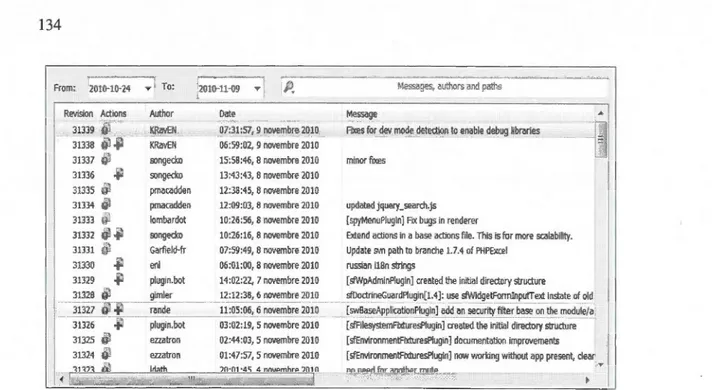Select author pmacadden in revision 31335 row
Image resolution: width=712 pixels, height=390 pixels.
coord(170,191)
